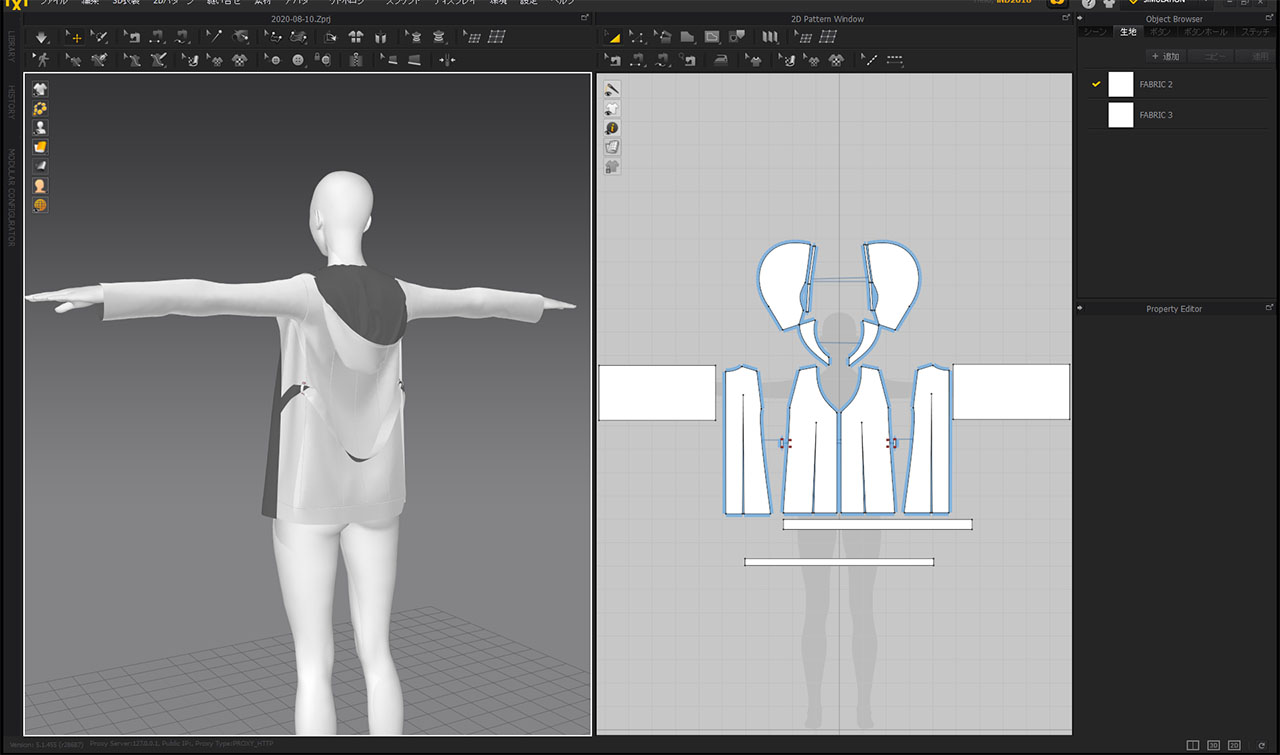Choose the Select Mesh pin tool in 3D toolbar
Viewport: 1280px width, 755px height.
click(x=99, y=37)
